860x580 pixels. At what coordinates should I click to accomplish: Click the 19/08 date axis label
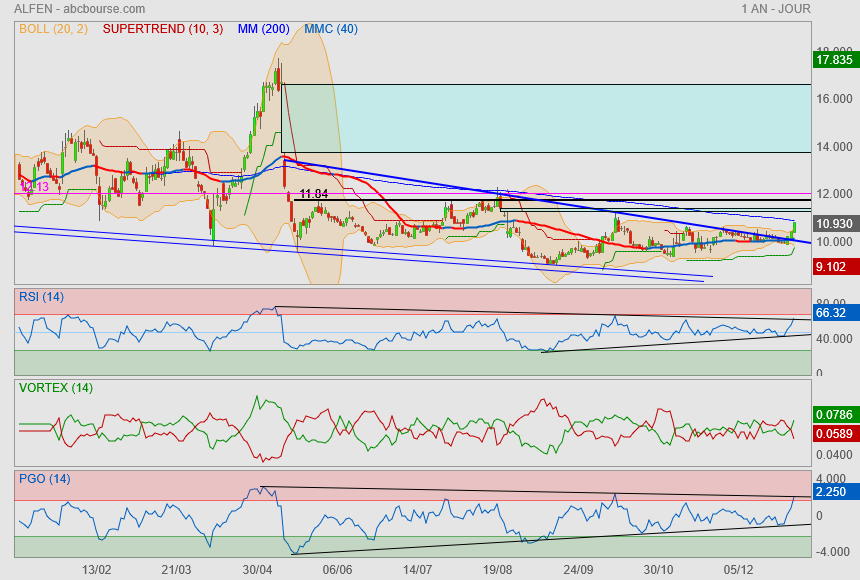pyautogui.click(x=497, y=569)
